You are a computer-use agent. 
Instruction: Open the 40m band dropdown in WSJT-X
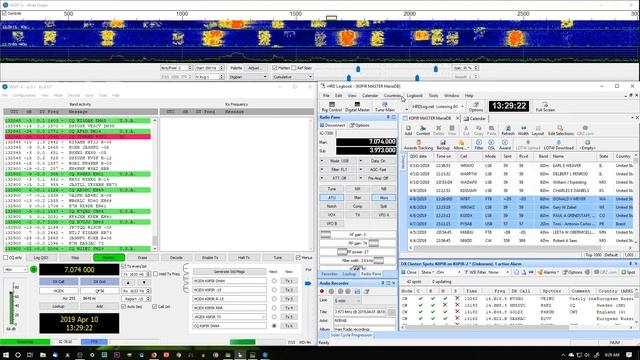click(x=16, y=269)
